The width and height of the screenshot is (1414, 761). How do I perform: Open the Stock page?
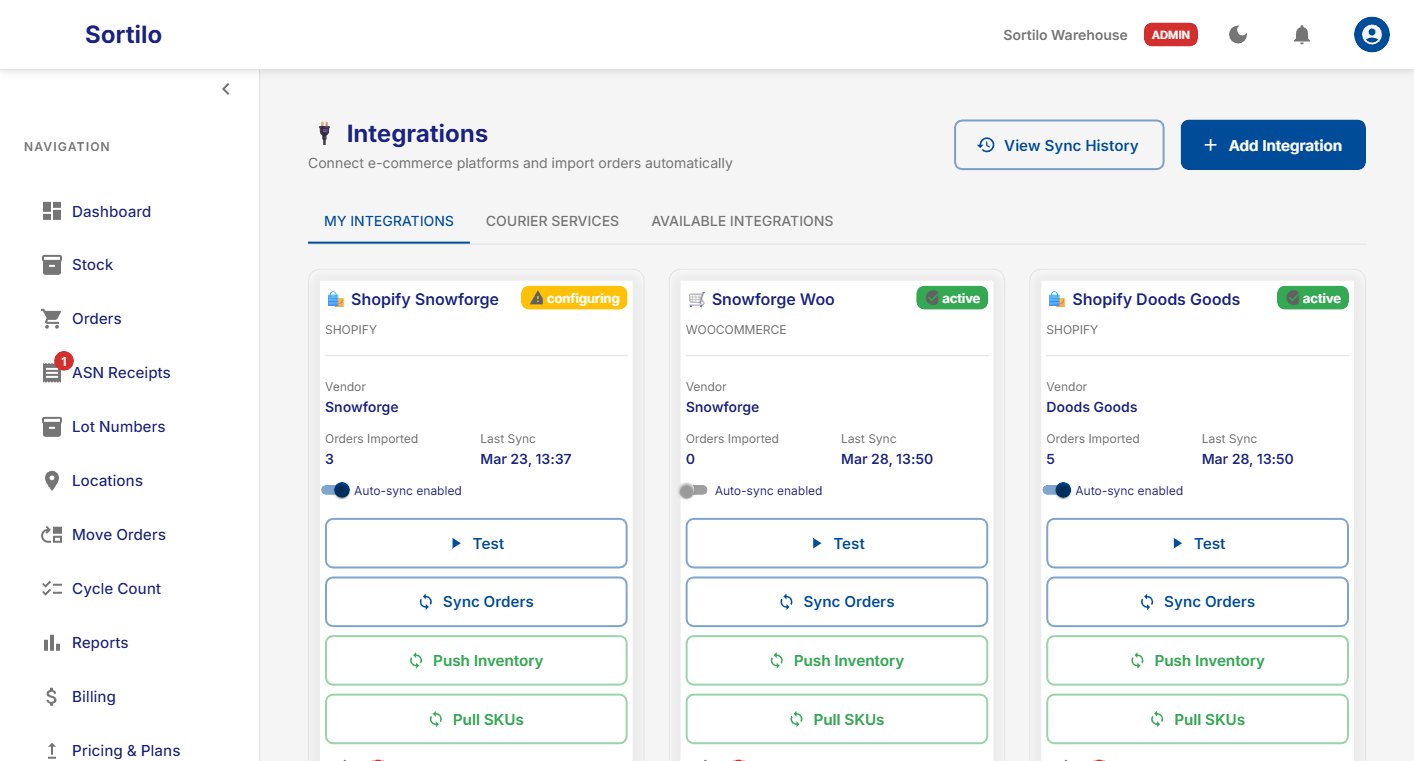pos(92,265)
